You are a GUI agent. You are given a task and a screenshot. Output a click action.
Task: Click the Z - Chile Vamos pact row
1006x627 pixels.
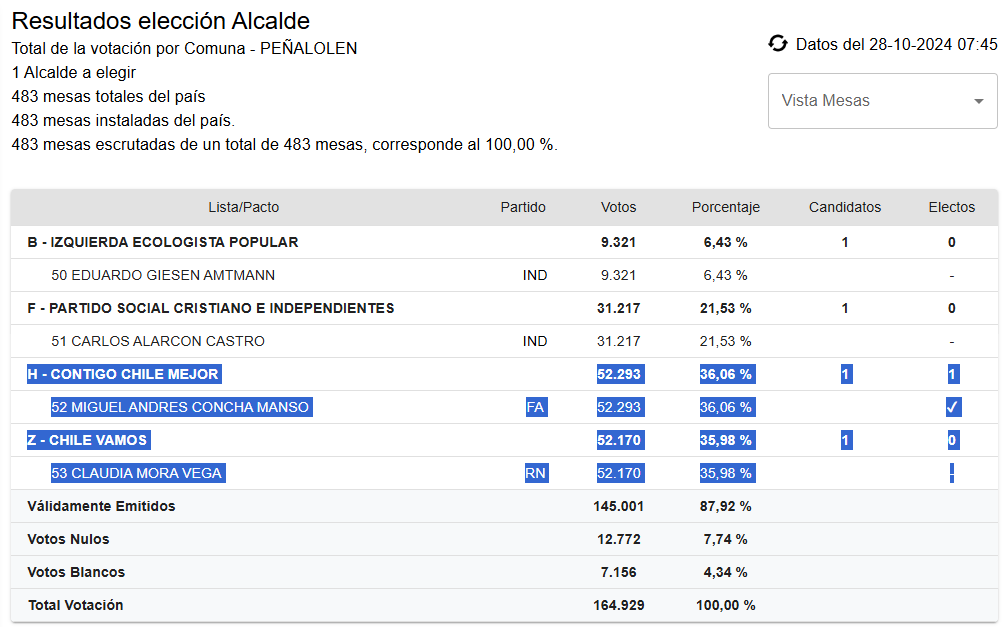point(88,440)
